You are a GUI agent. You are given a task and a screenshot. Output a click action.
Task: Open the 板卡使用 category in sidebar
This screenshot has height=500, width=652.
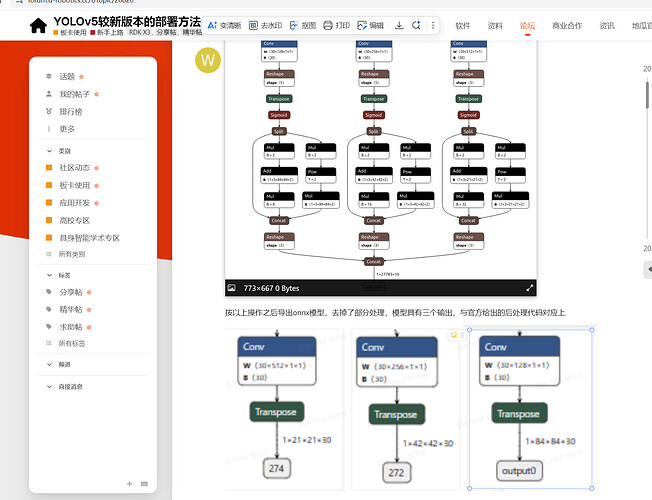(74, 185)
